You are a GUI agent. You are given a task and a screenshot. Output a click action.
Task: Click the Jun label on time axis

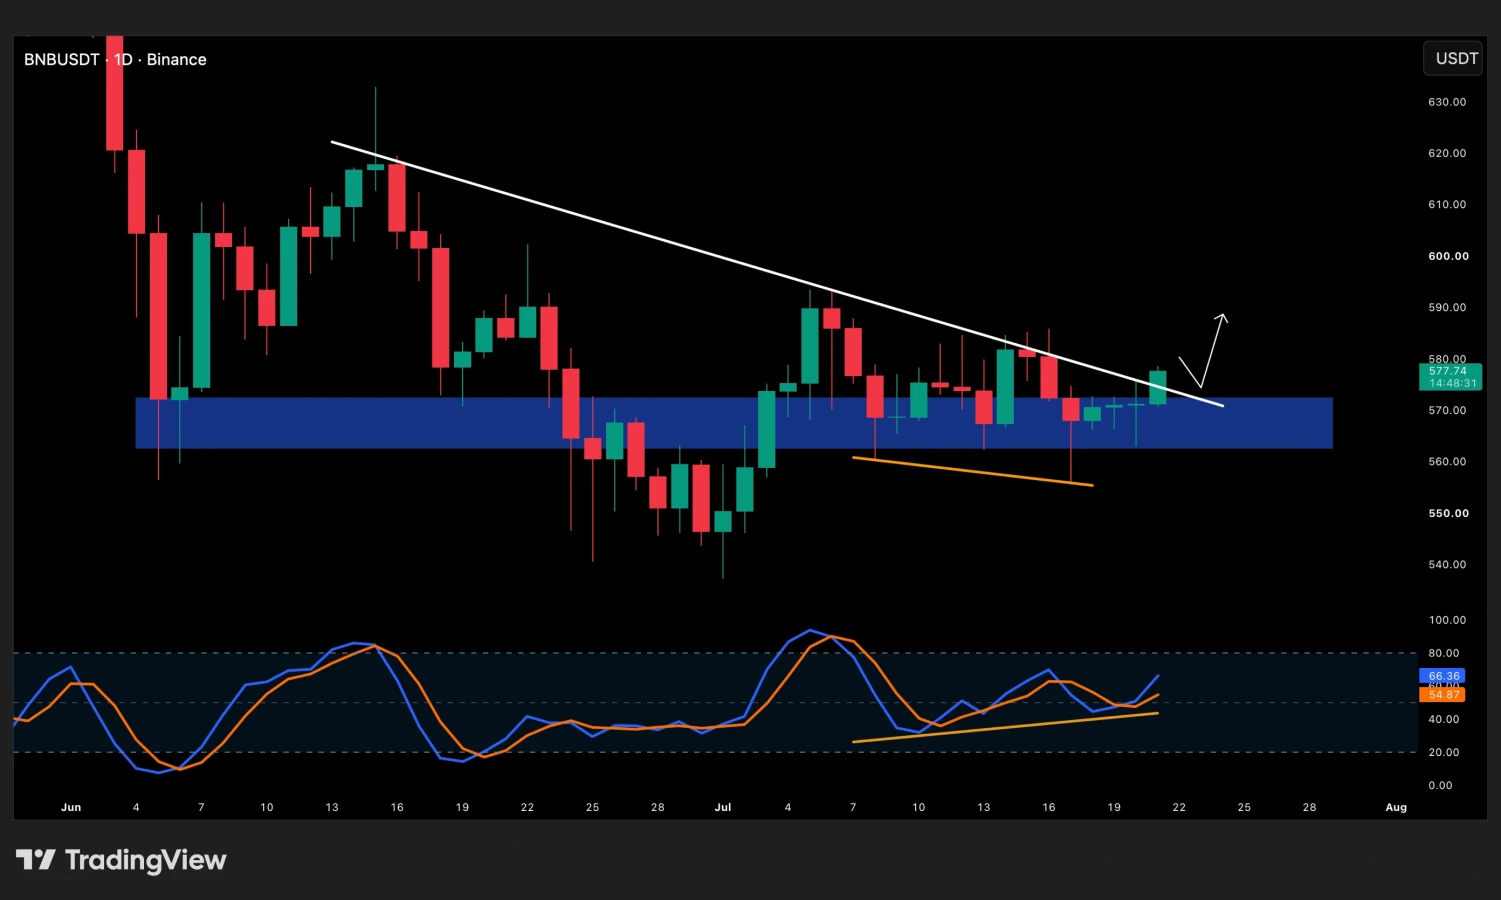coord(71,807)
